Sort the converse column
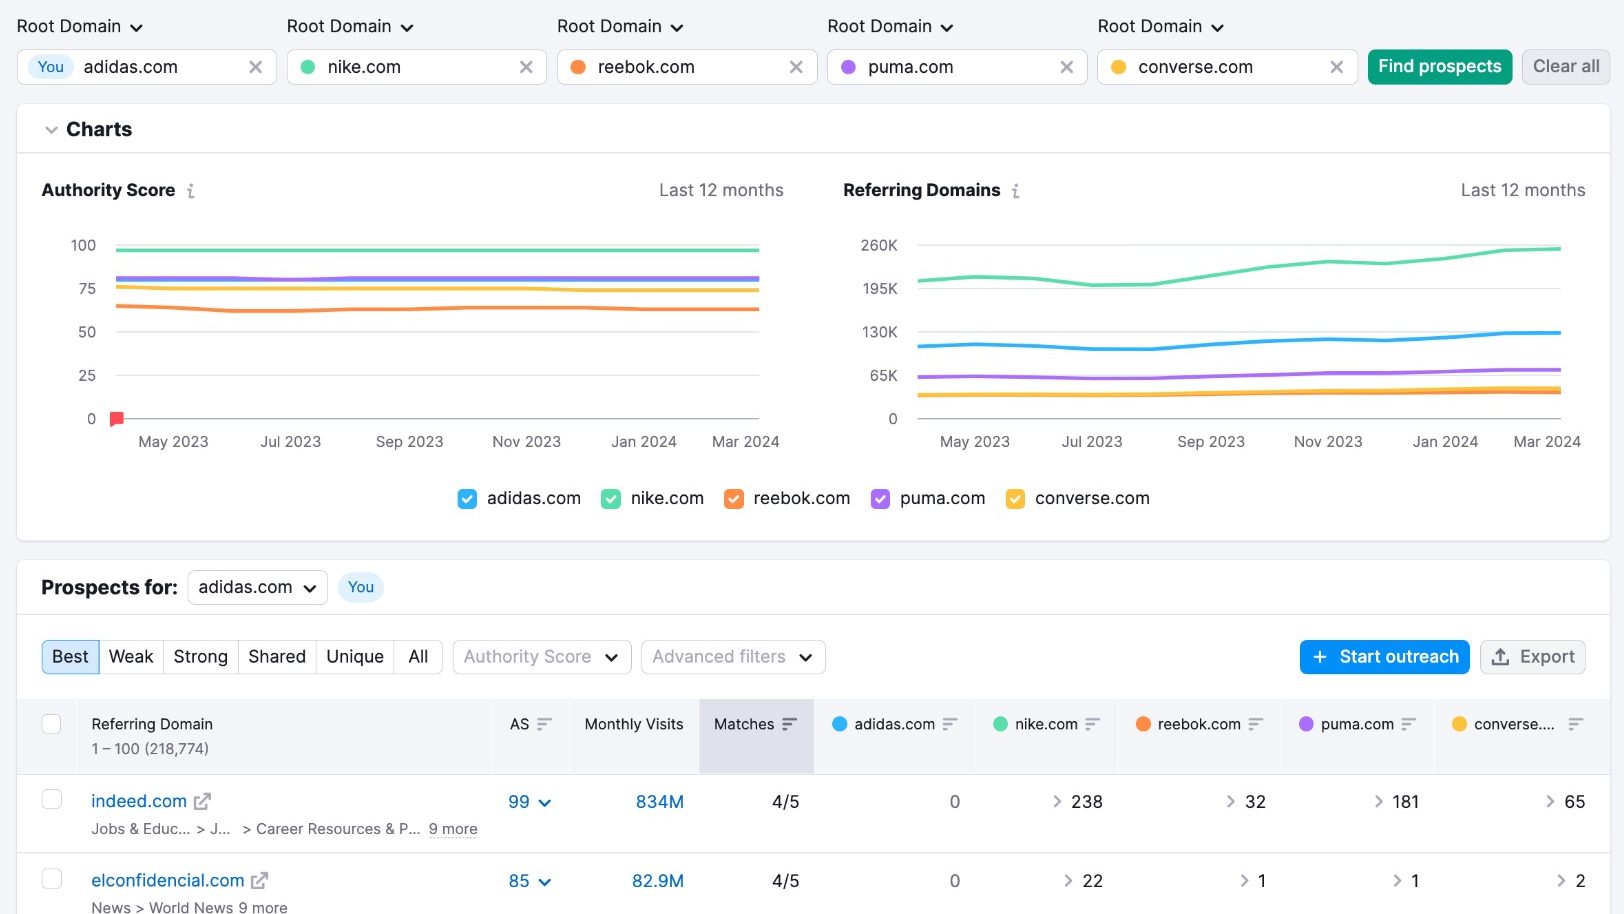 1576,724
